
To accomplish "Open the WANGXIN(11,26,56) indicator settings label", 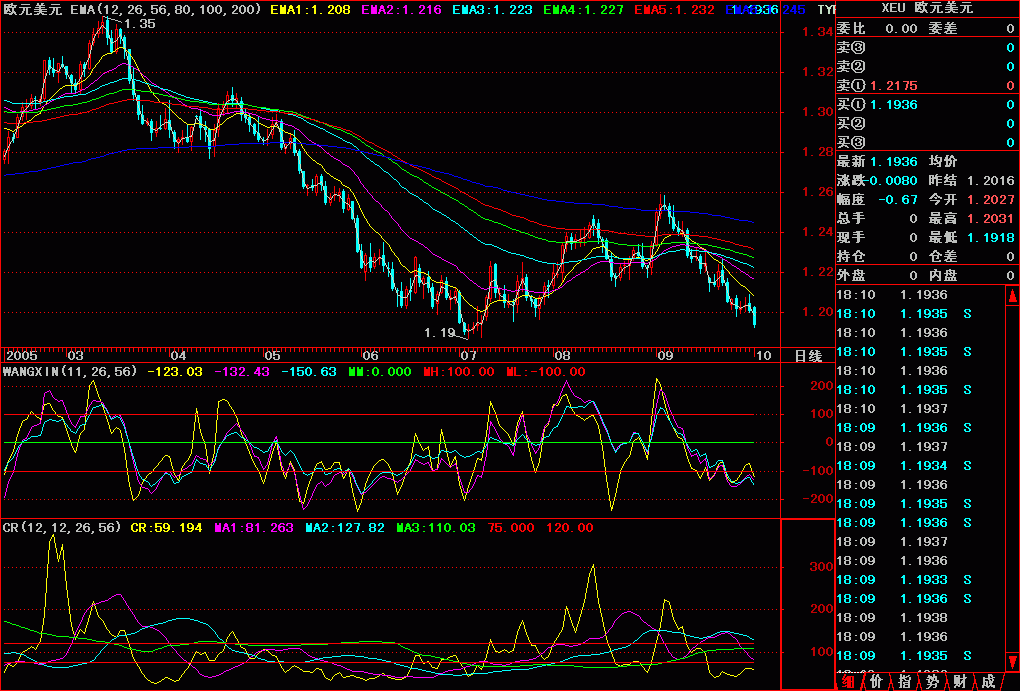I will tap(70, 371).
